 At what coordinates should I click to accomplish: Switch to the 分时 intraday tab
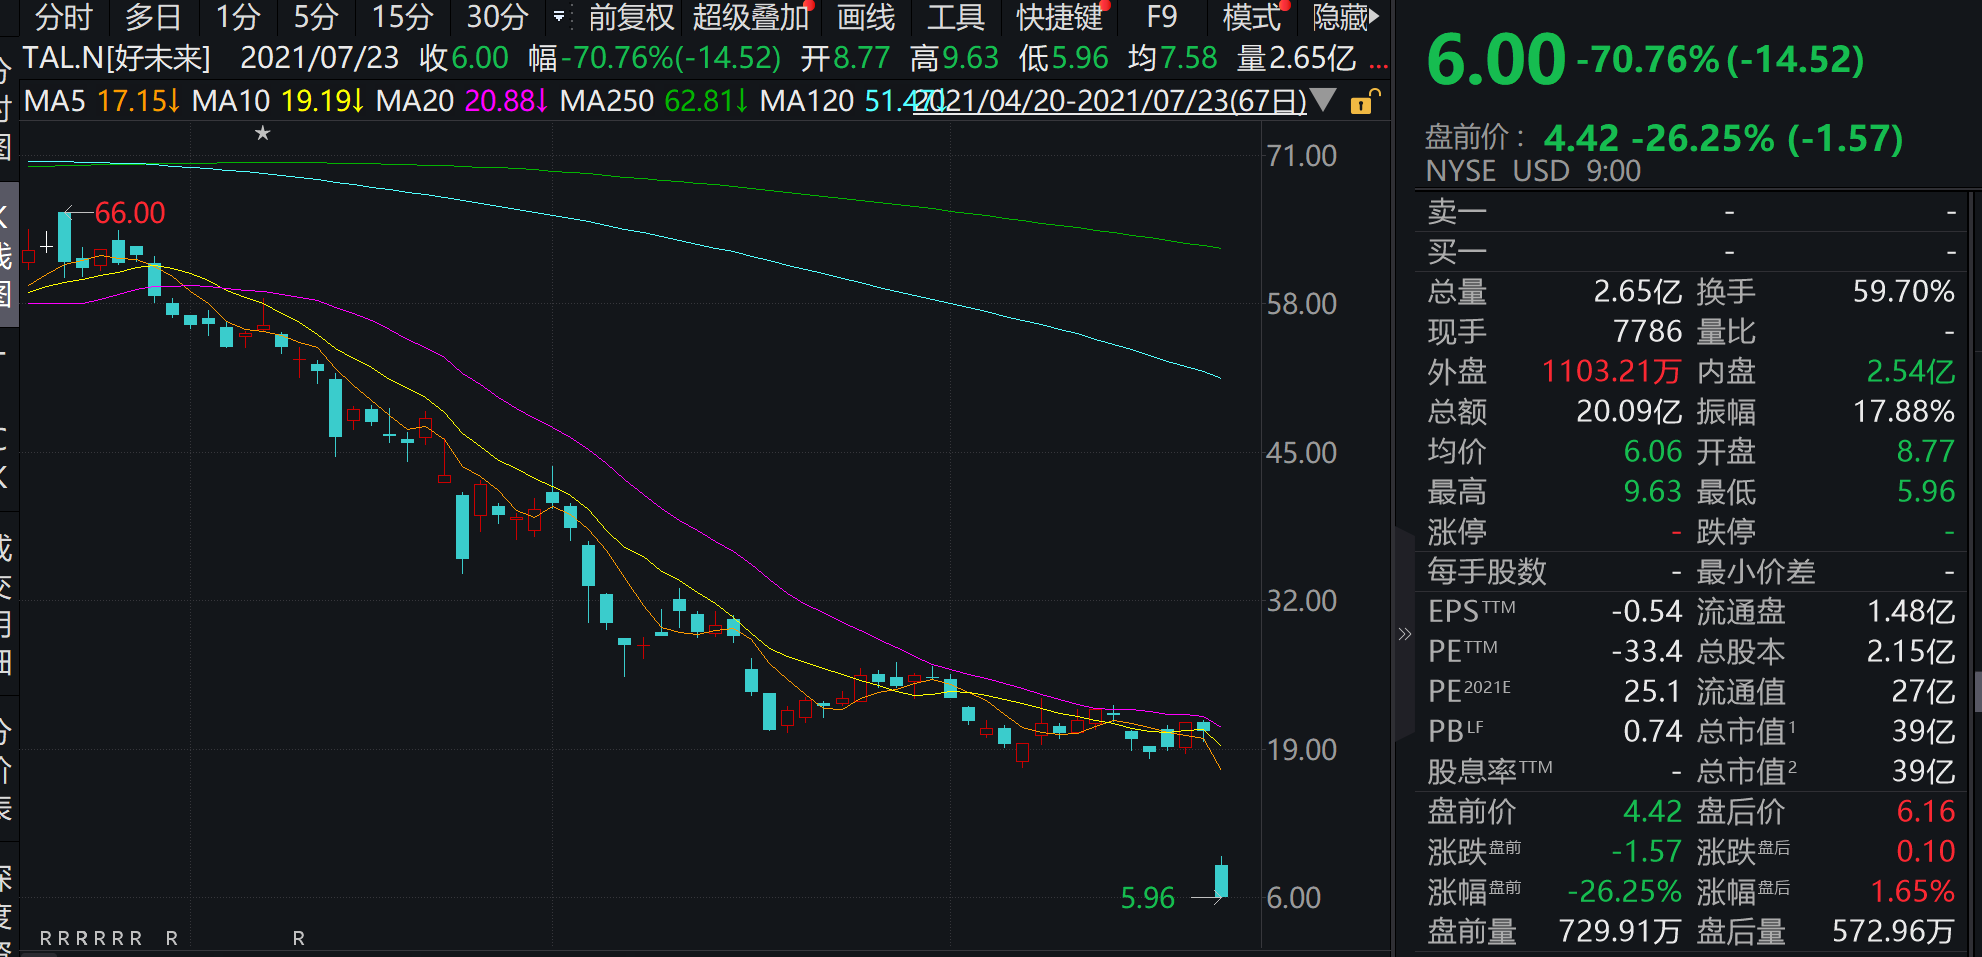coord(63,17)
